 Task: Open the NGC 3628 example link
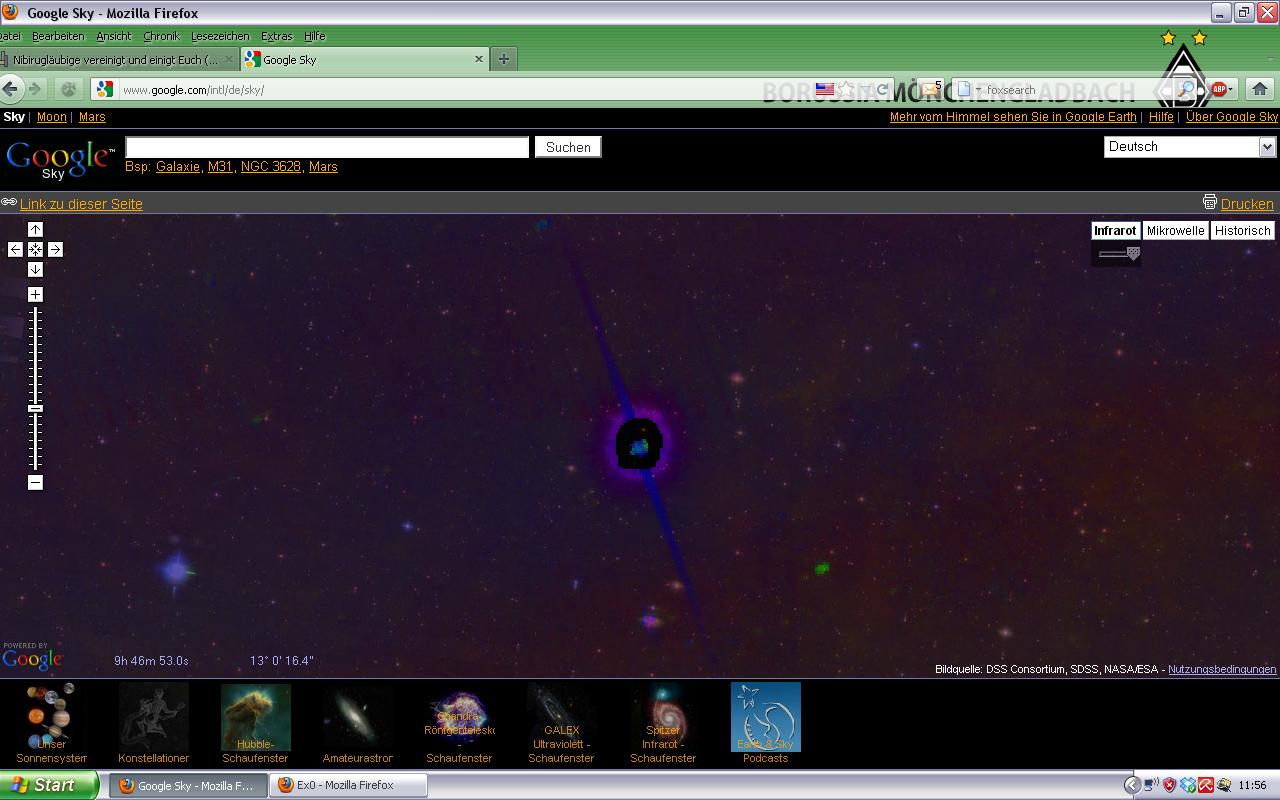point(271,167)
